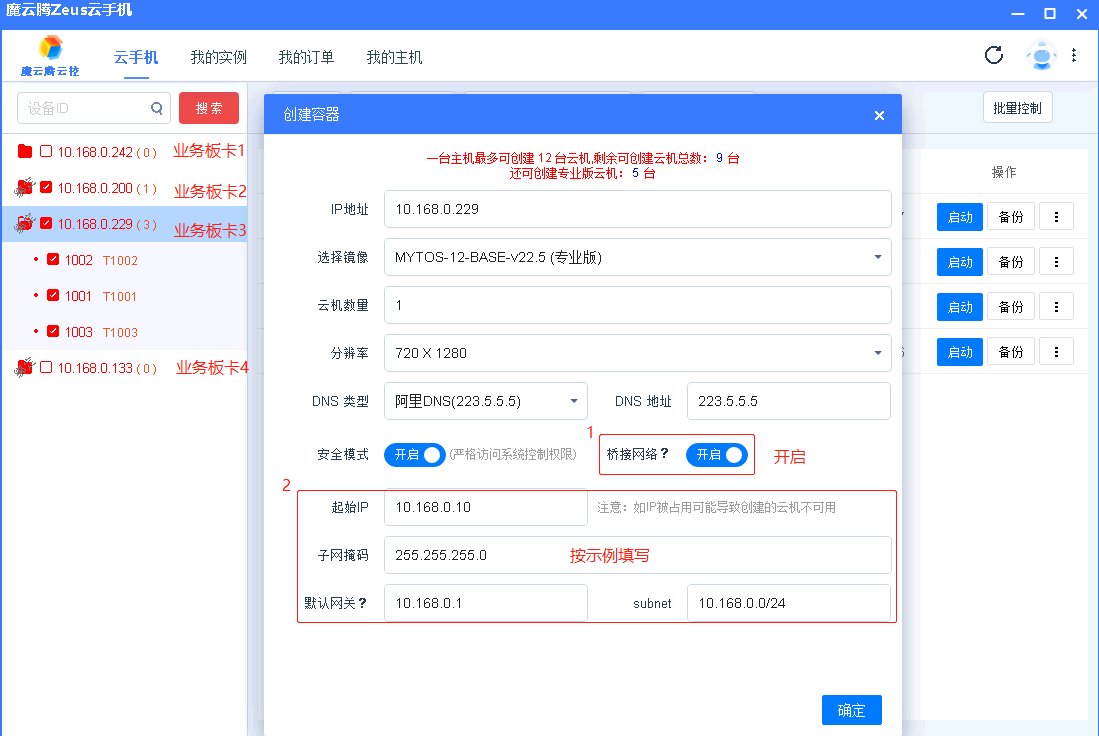
Task: Click the 启动 button for the first device row
Action: [x=959, y=216]
